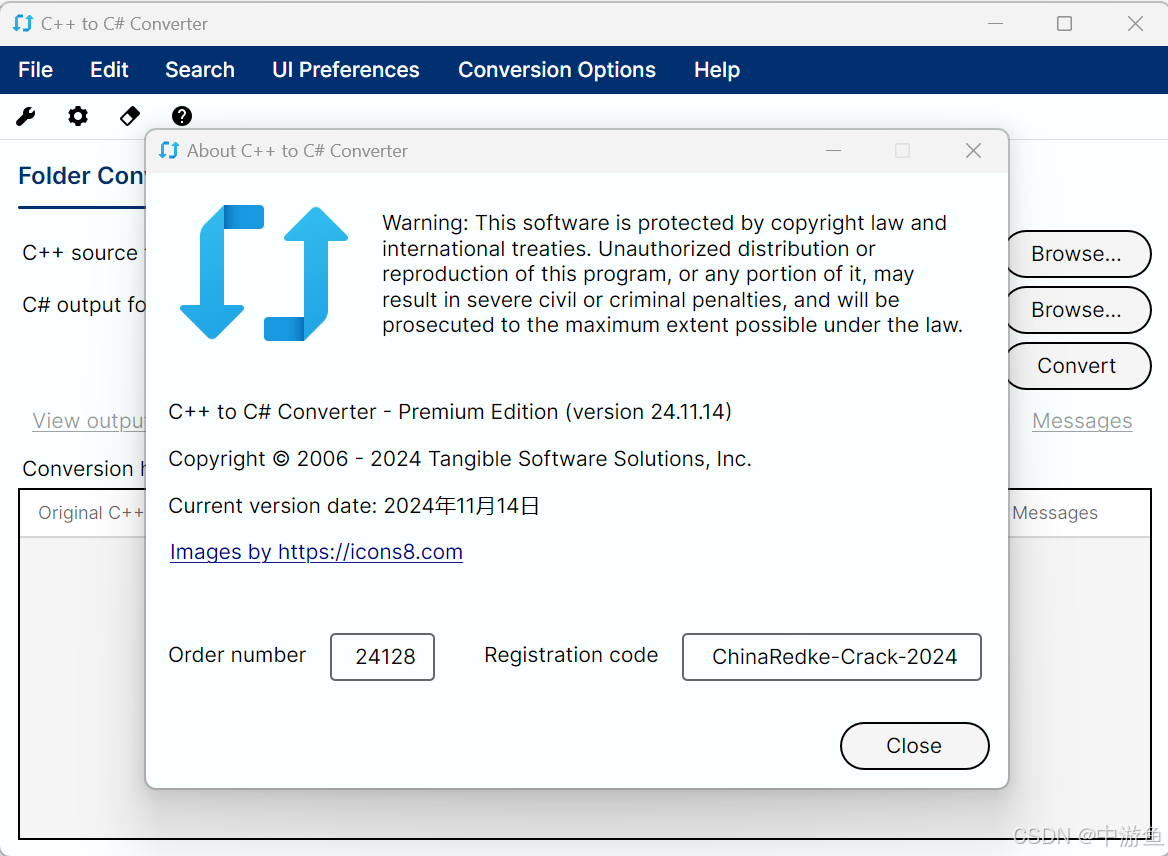Click the Current version date text
This screenshot has height=856, width=1168.
point(354,506)
